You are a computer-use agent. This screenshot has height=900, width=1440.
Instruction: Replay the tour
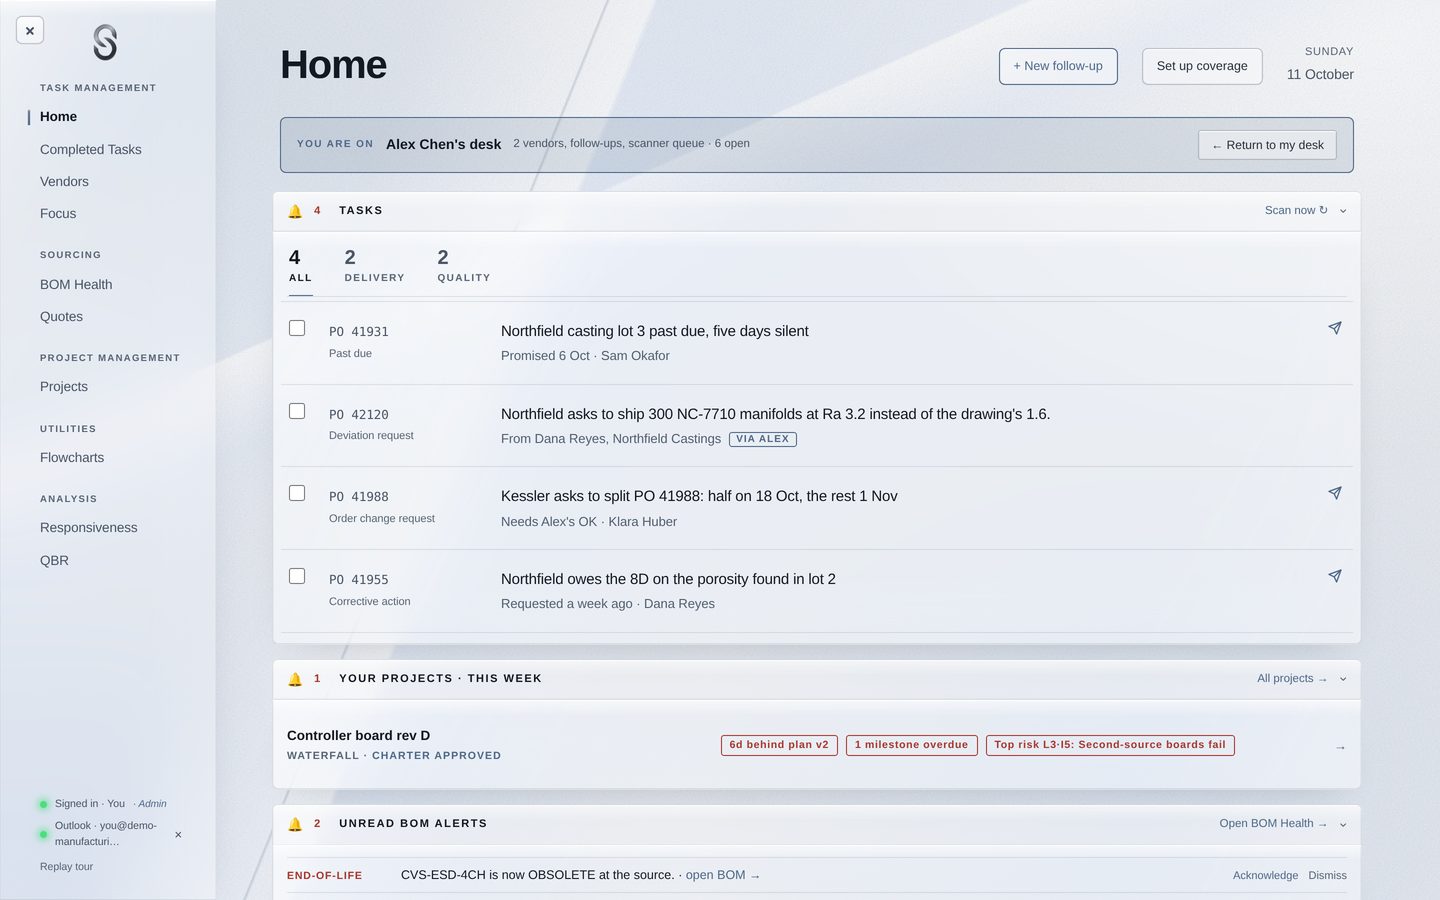click(x=66, y=866)
